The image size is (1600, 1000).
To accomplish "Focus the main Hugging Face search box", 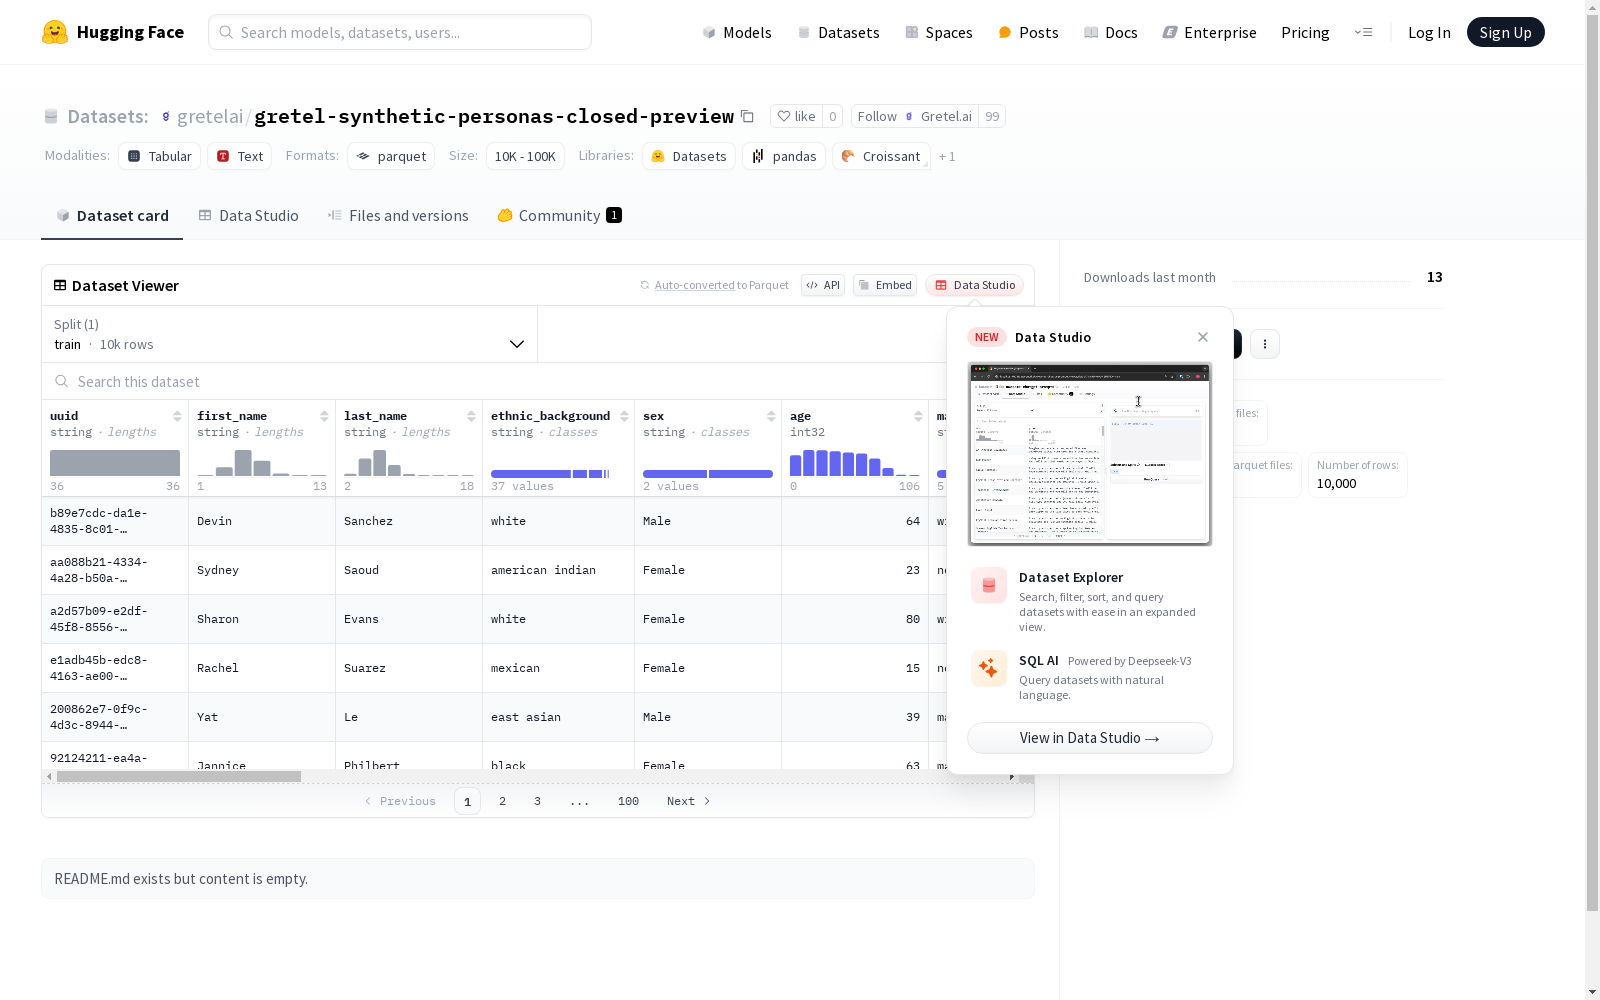I will pyautogui.click(x=400, y=32).
